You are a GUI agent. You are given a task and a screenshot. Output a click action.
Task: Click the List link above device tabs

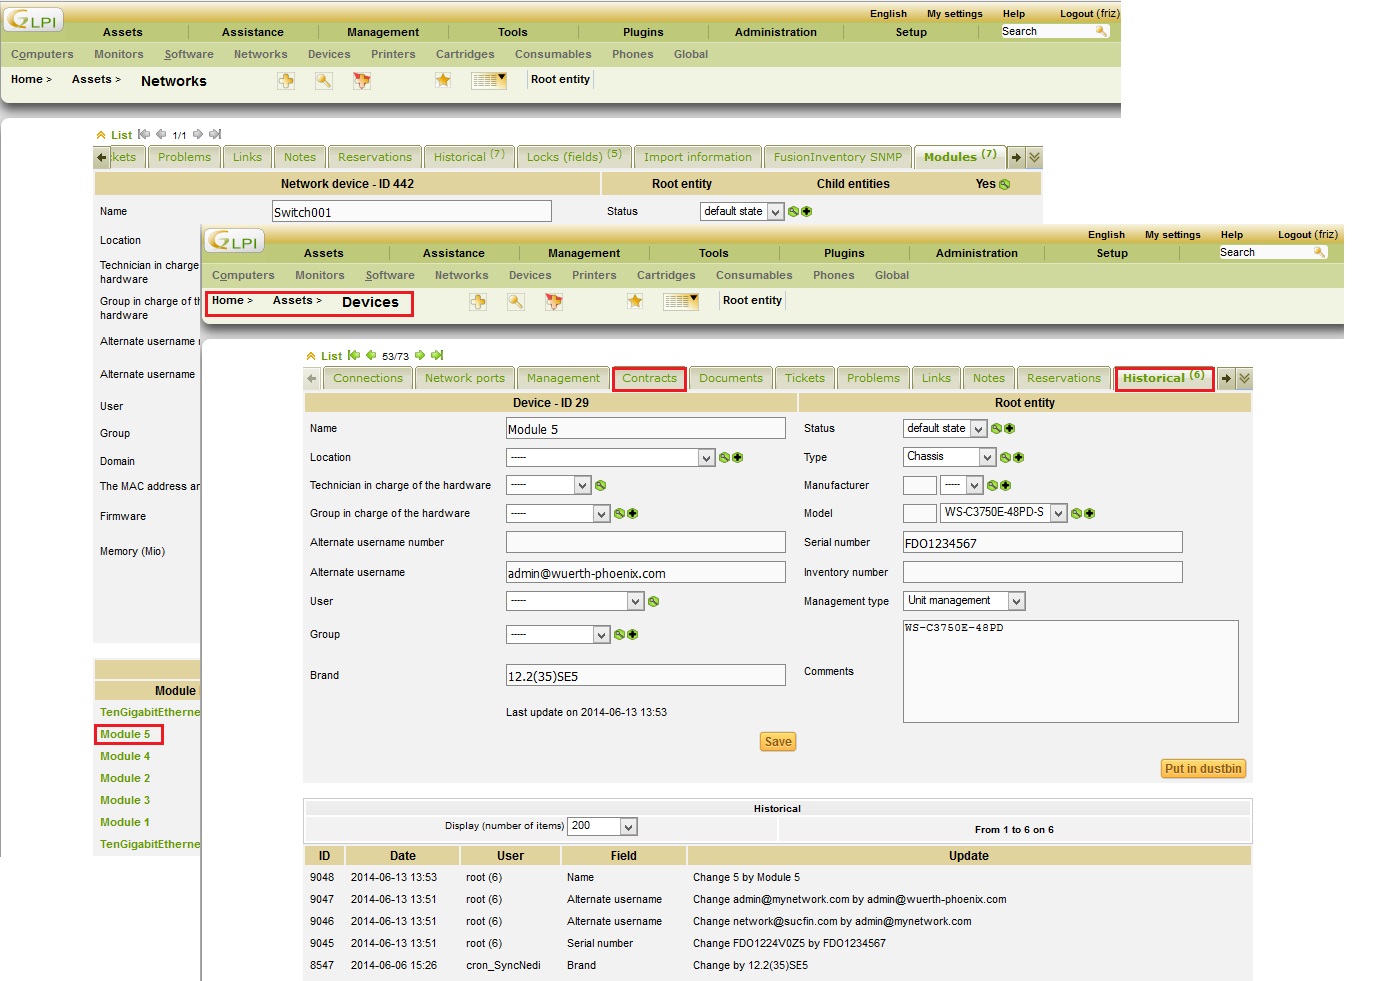tap(332, 356)
